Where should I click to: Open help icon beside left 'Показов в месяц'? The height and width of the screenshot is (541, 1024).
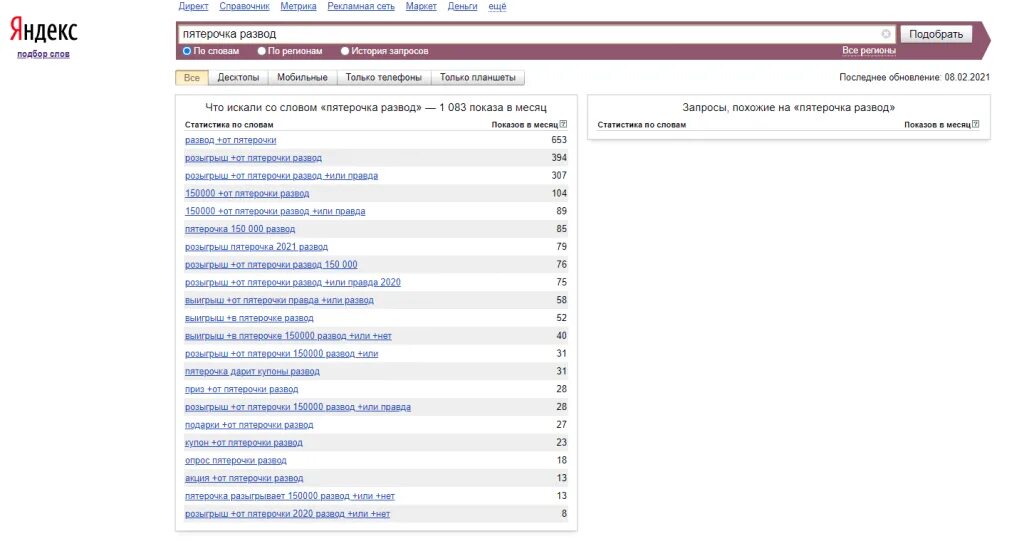pyautogui.click(x=563, y=124)
